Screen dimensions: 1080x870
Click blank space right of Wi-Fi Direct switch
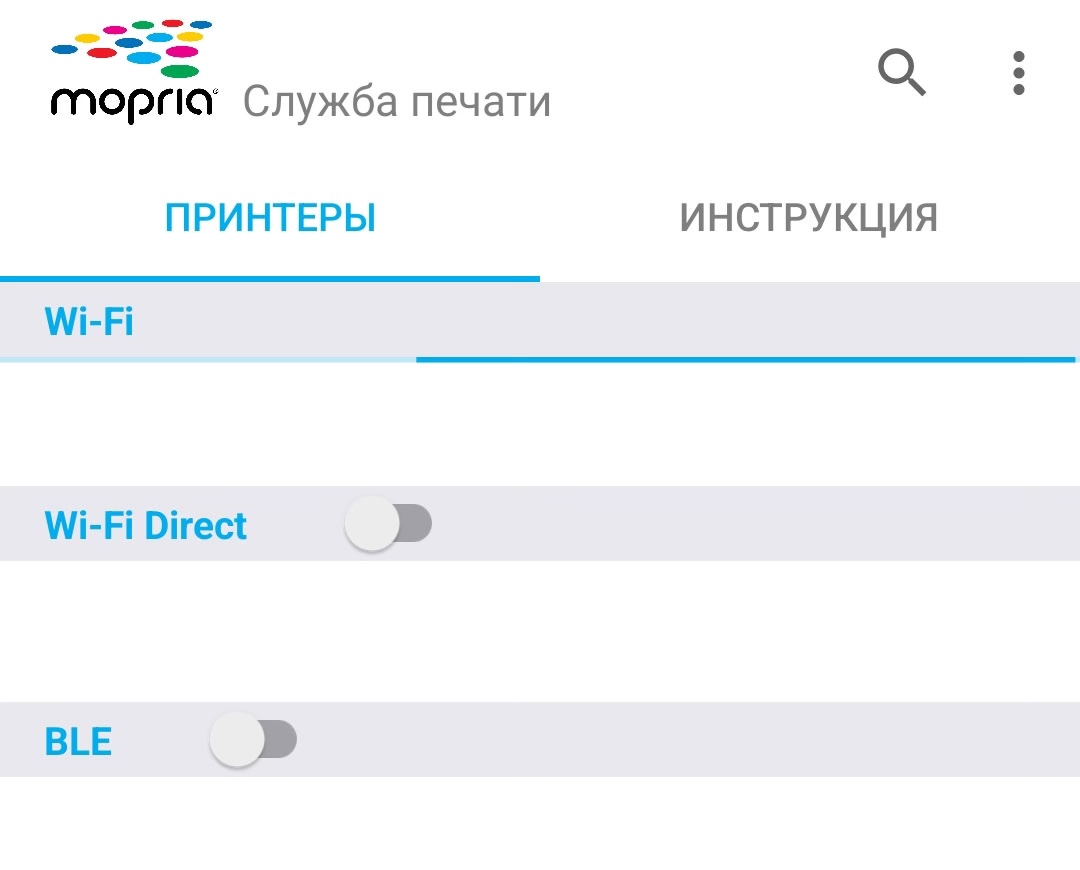click(x=750, y=524)
